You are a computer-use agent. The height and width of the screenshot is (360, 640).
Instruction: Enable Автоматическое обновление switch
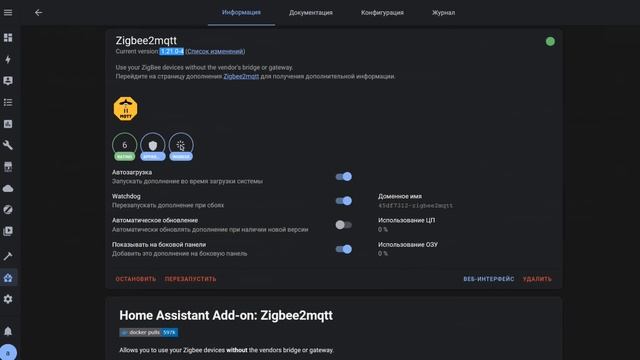click(343, 225)
